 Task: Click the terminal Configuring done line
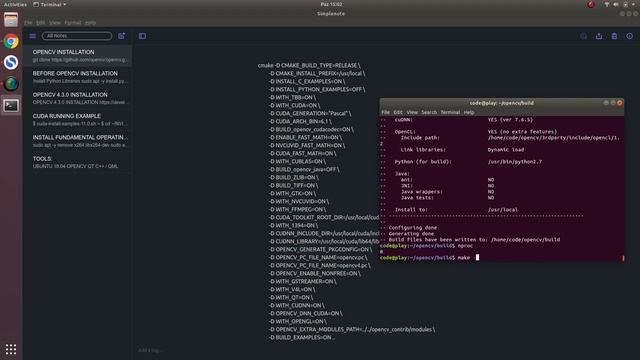pyautogui.click(x=412, y=228)
